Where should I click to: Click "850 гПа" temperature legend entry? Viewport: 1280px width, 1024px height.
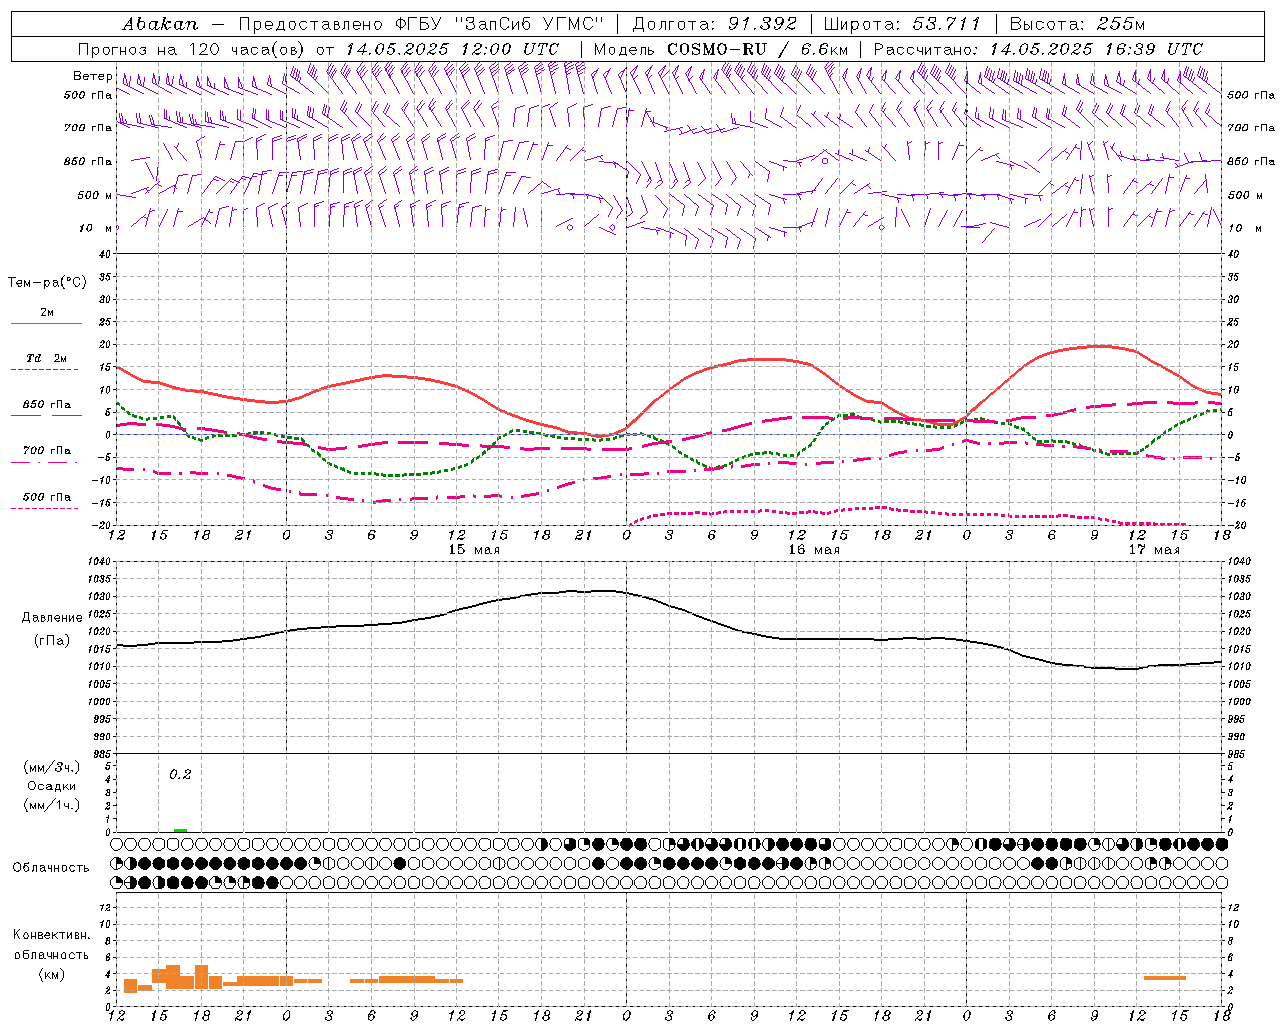tap(47, 405)
